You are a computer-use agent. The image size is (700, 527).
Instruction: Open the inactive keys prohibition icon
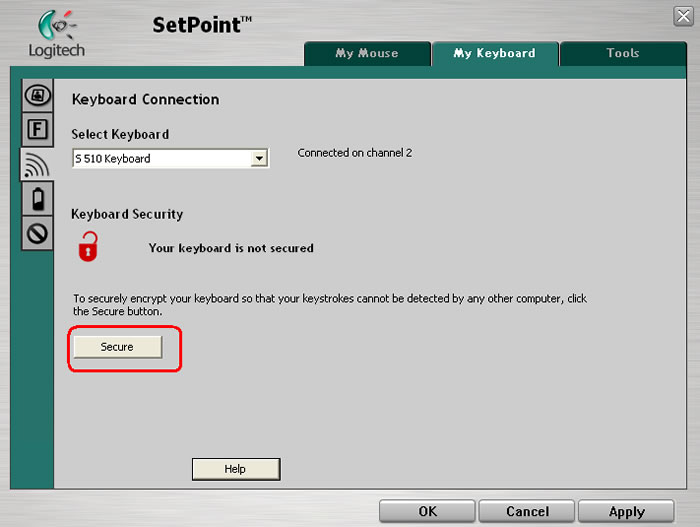(38, 234)
